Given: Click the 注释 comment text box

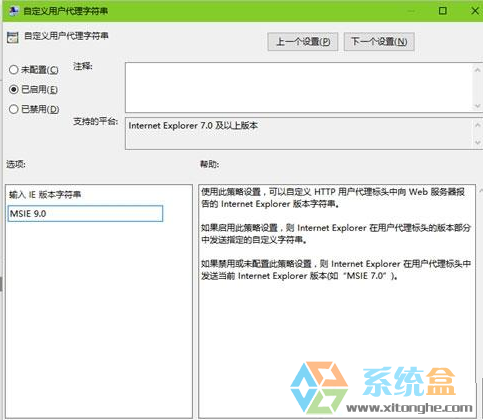Looking at the screenshot, I should pos(299,87).
